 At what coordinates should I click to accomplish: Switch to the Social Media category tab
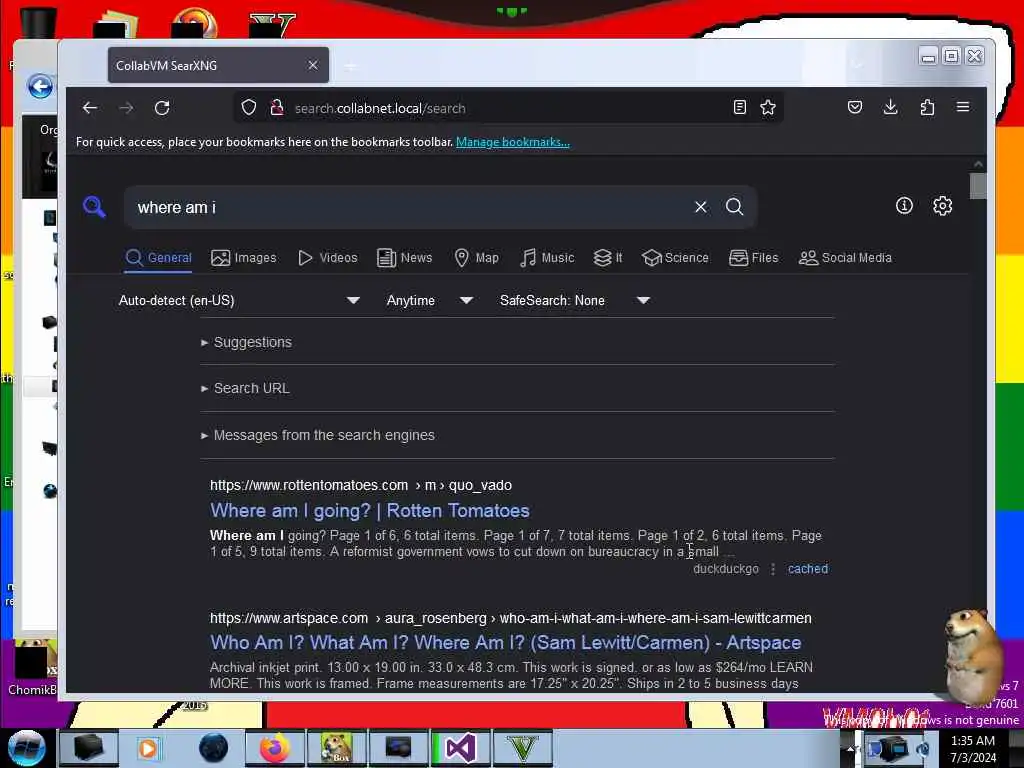coord(845,258)
